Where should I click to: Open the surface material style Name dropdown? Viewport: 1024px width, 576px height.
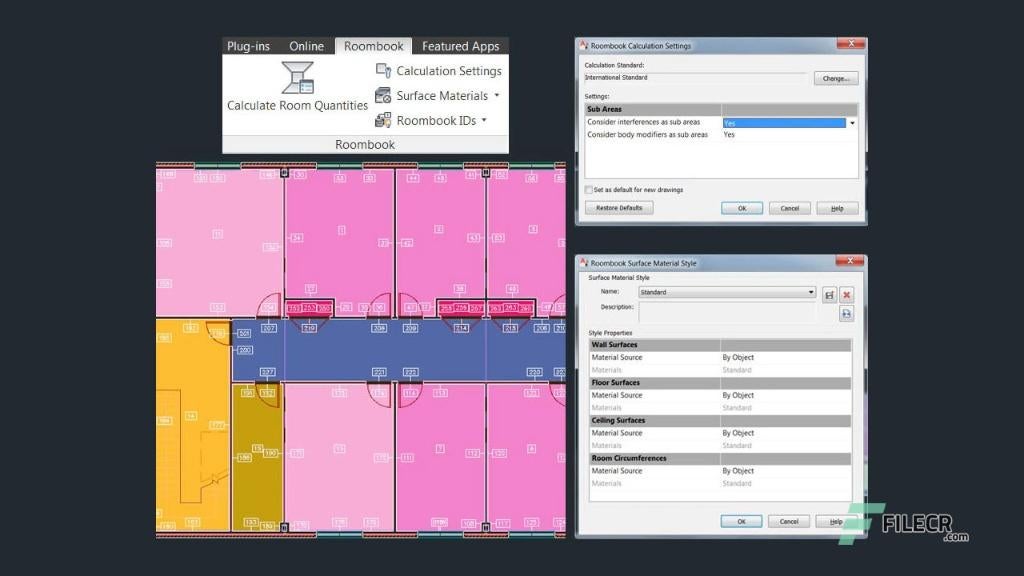coord(810,293)
